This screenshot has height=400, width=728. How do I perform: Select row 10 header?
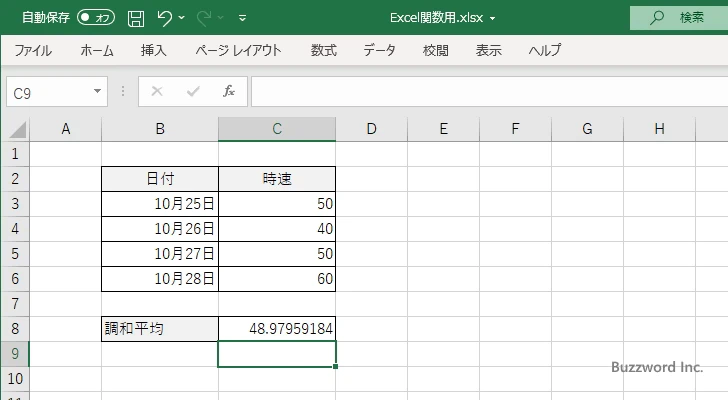pos(15,379)
